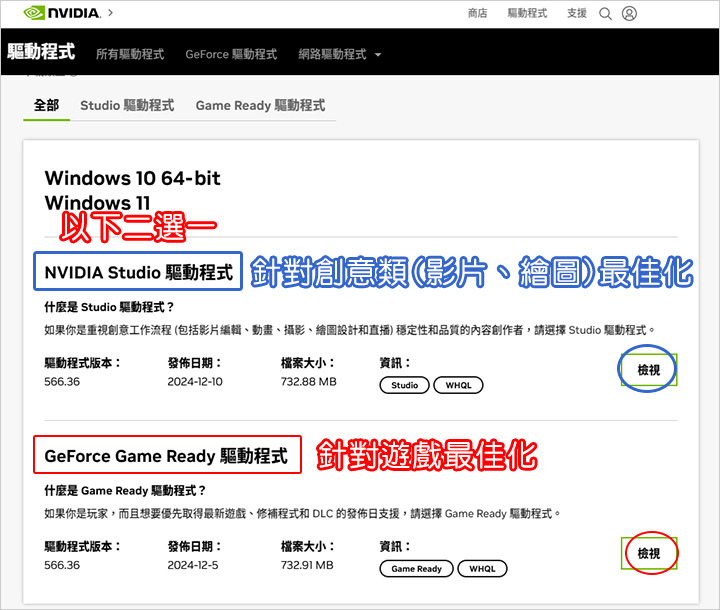720x610 pixels.
Task: Click 什麼是 Studio 驅動程式？ text
Action: (x=109, y=307)
